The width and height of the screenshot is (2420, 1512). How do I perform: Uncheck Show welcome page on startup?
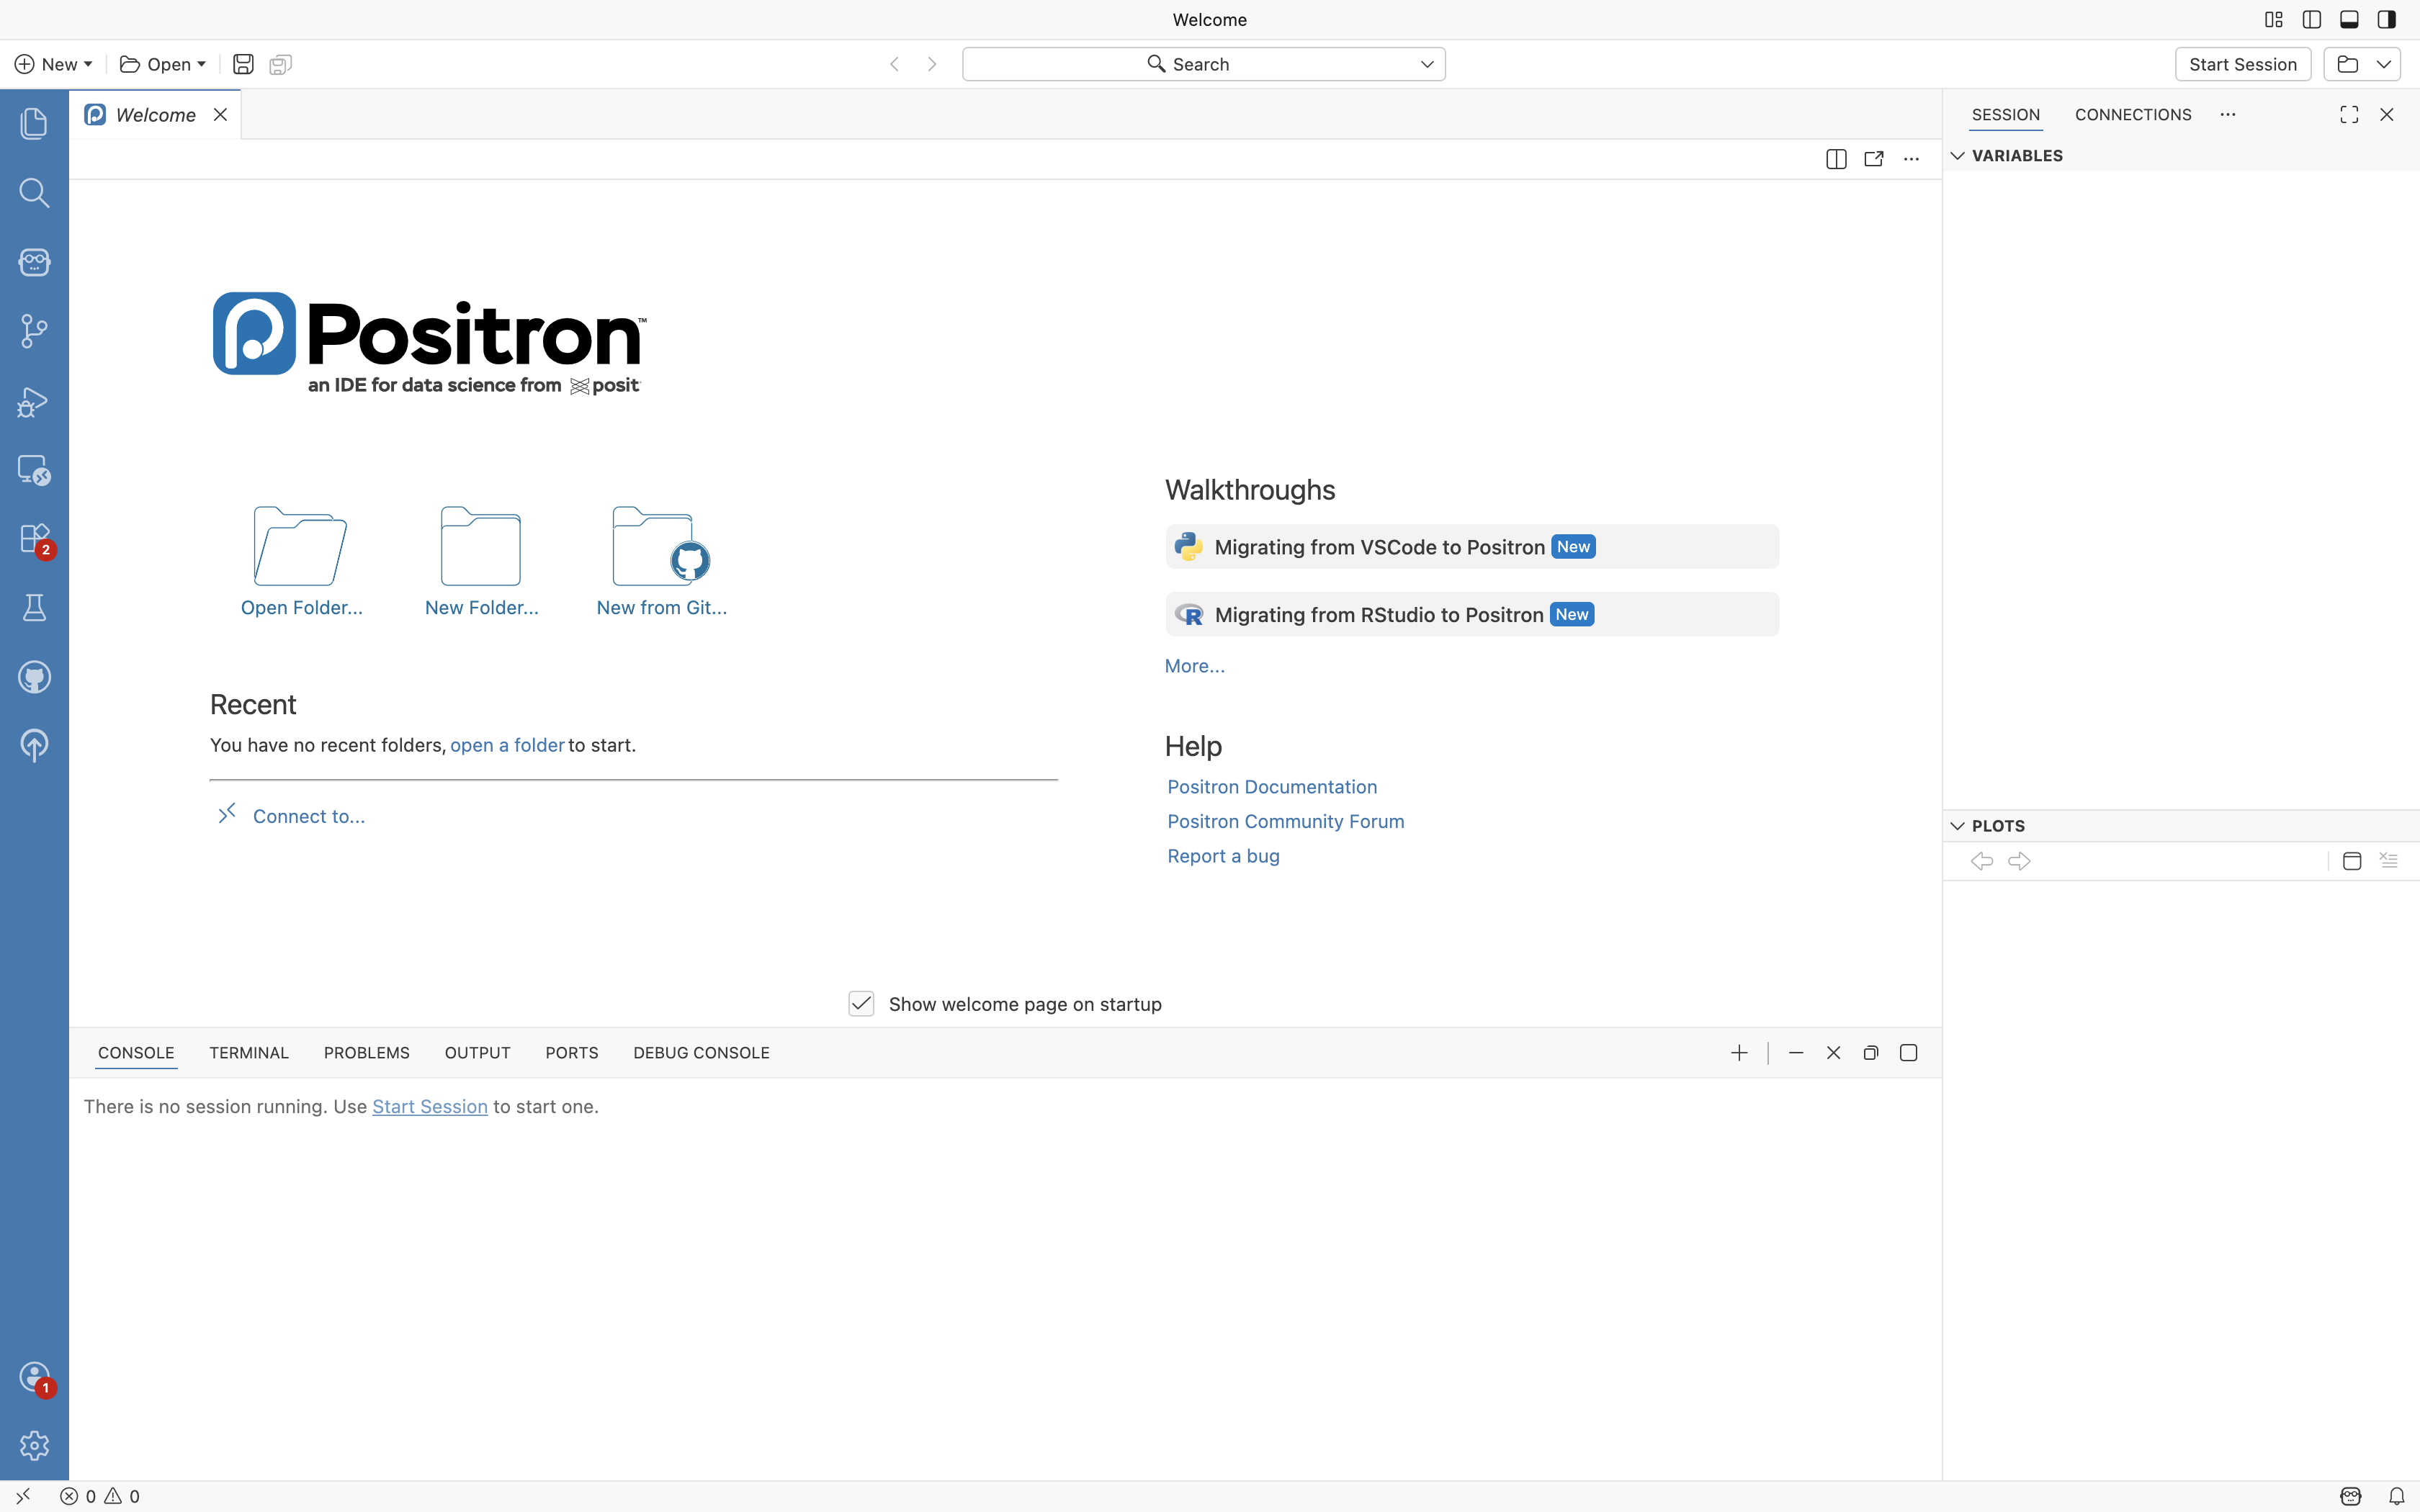[x=861, y=1004]
